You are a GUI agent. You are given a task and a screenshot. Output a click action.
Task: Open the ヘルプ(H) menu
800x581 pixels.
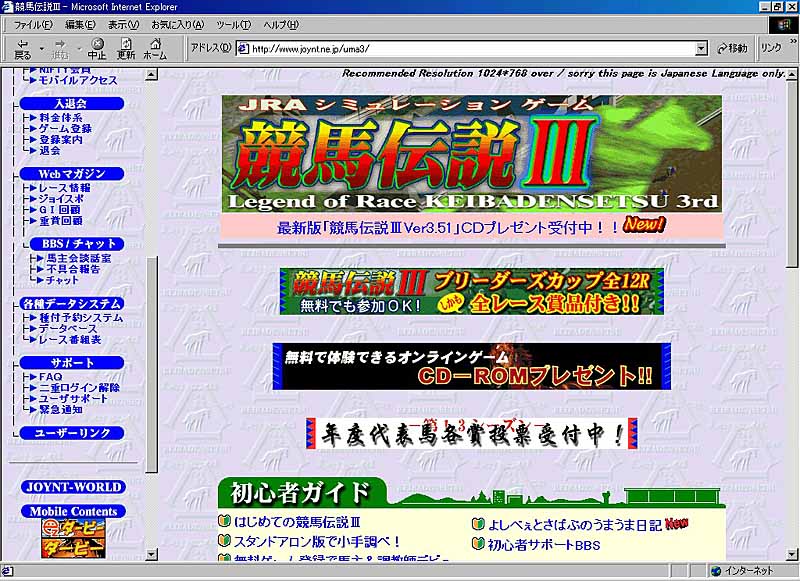click(281, 24)
